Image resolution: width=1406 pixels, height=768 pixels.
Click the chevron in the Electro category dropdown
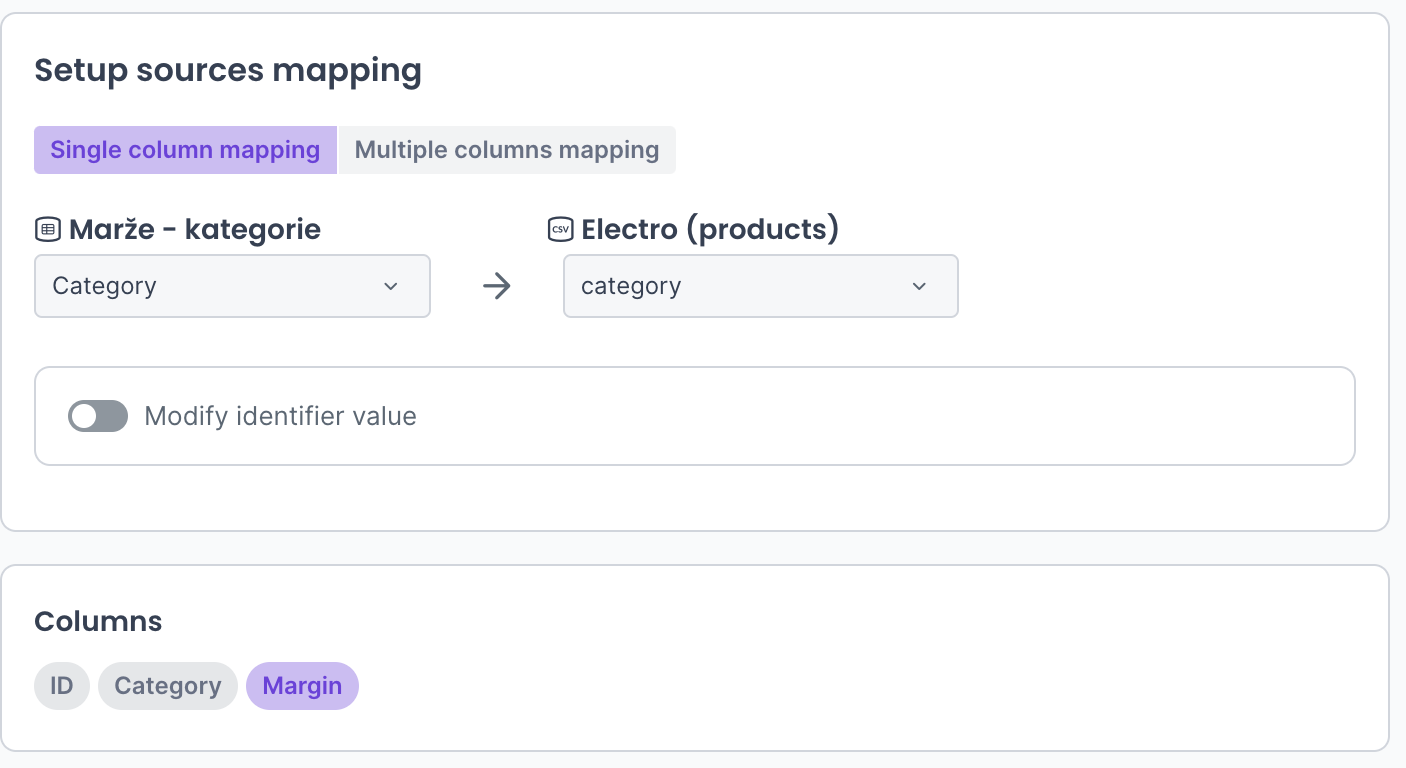[919, 287]
